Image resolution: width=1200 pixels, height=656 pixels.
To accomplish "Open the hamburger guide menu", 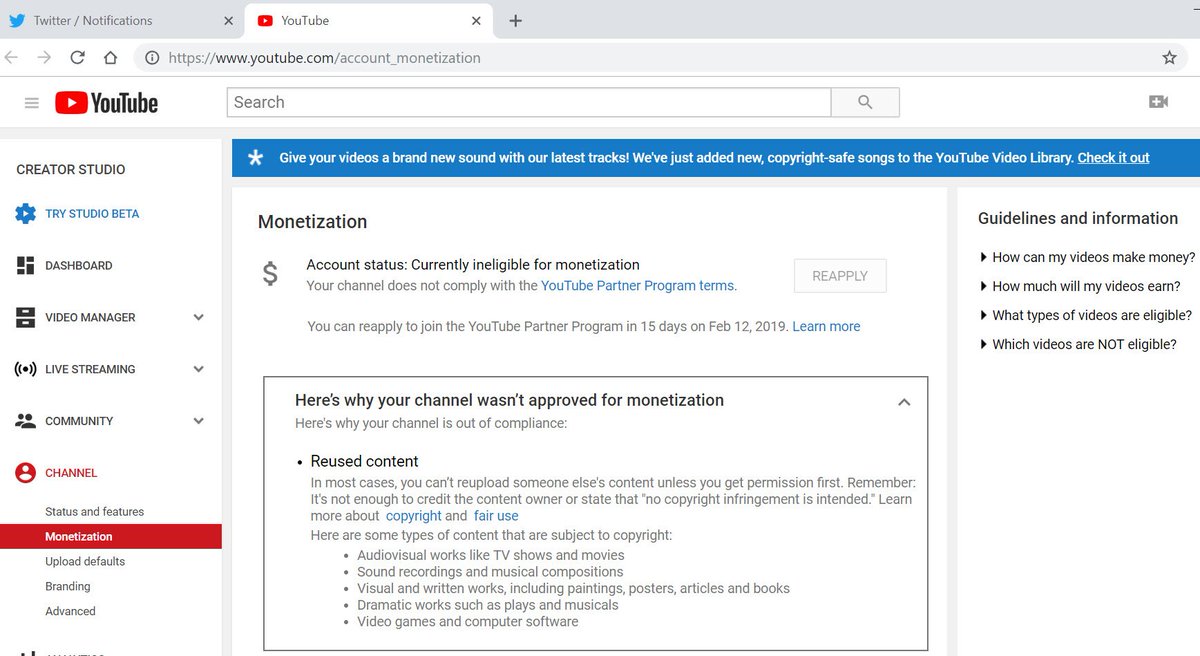I will pos(32,103).
